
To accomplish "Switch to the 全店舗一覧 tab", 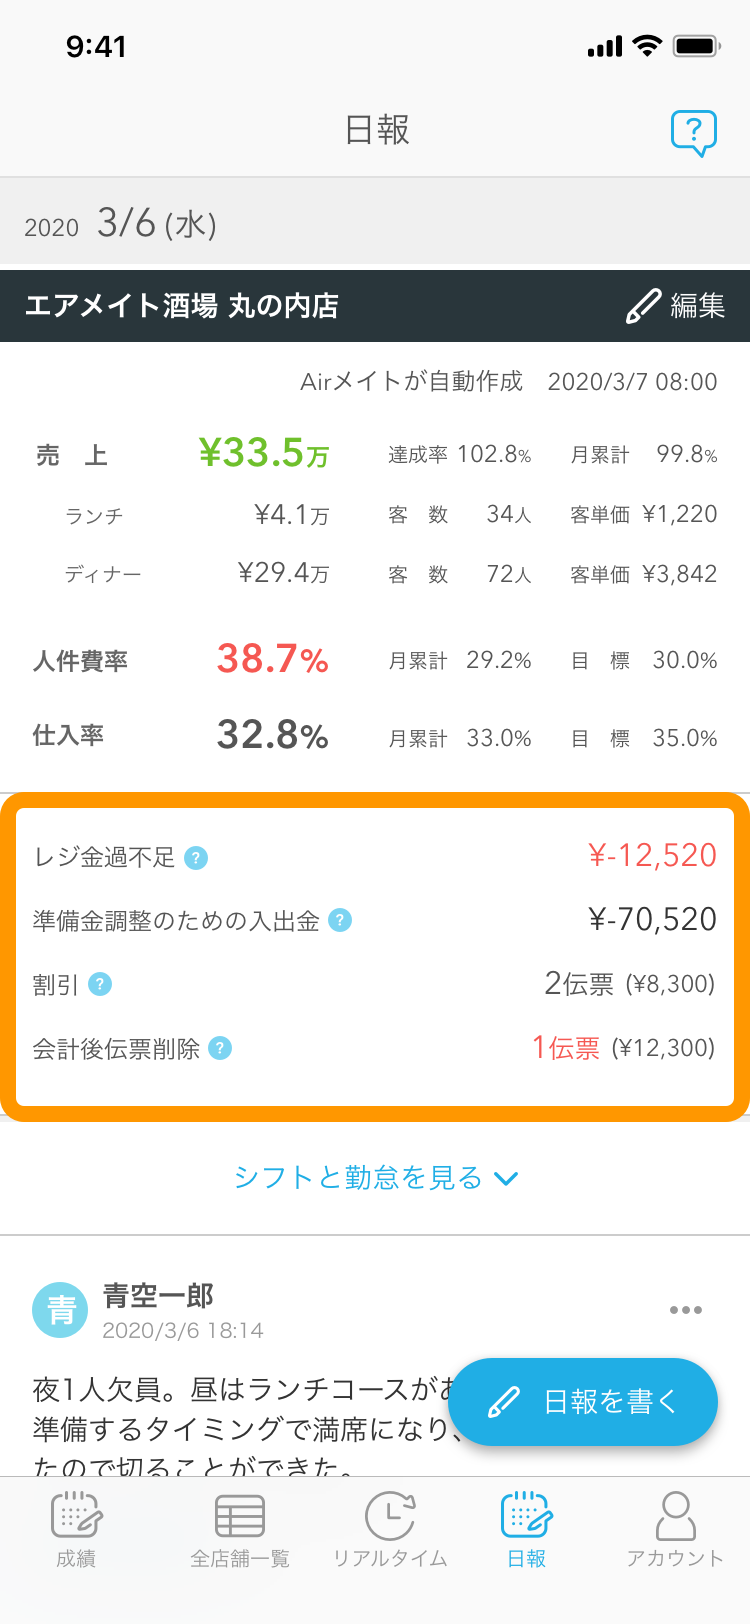I will pyautogui.click(x=240, y=1529).
